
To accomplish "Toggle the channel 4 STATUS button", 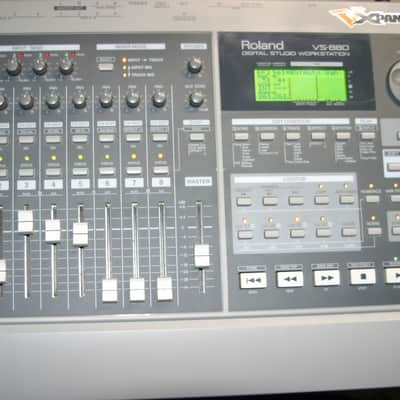I will point(53,172).
